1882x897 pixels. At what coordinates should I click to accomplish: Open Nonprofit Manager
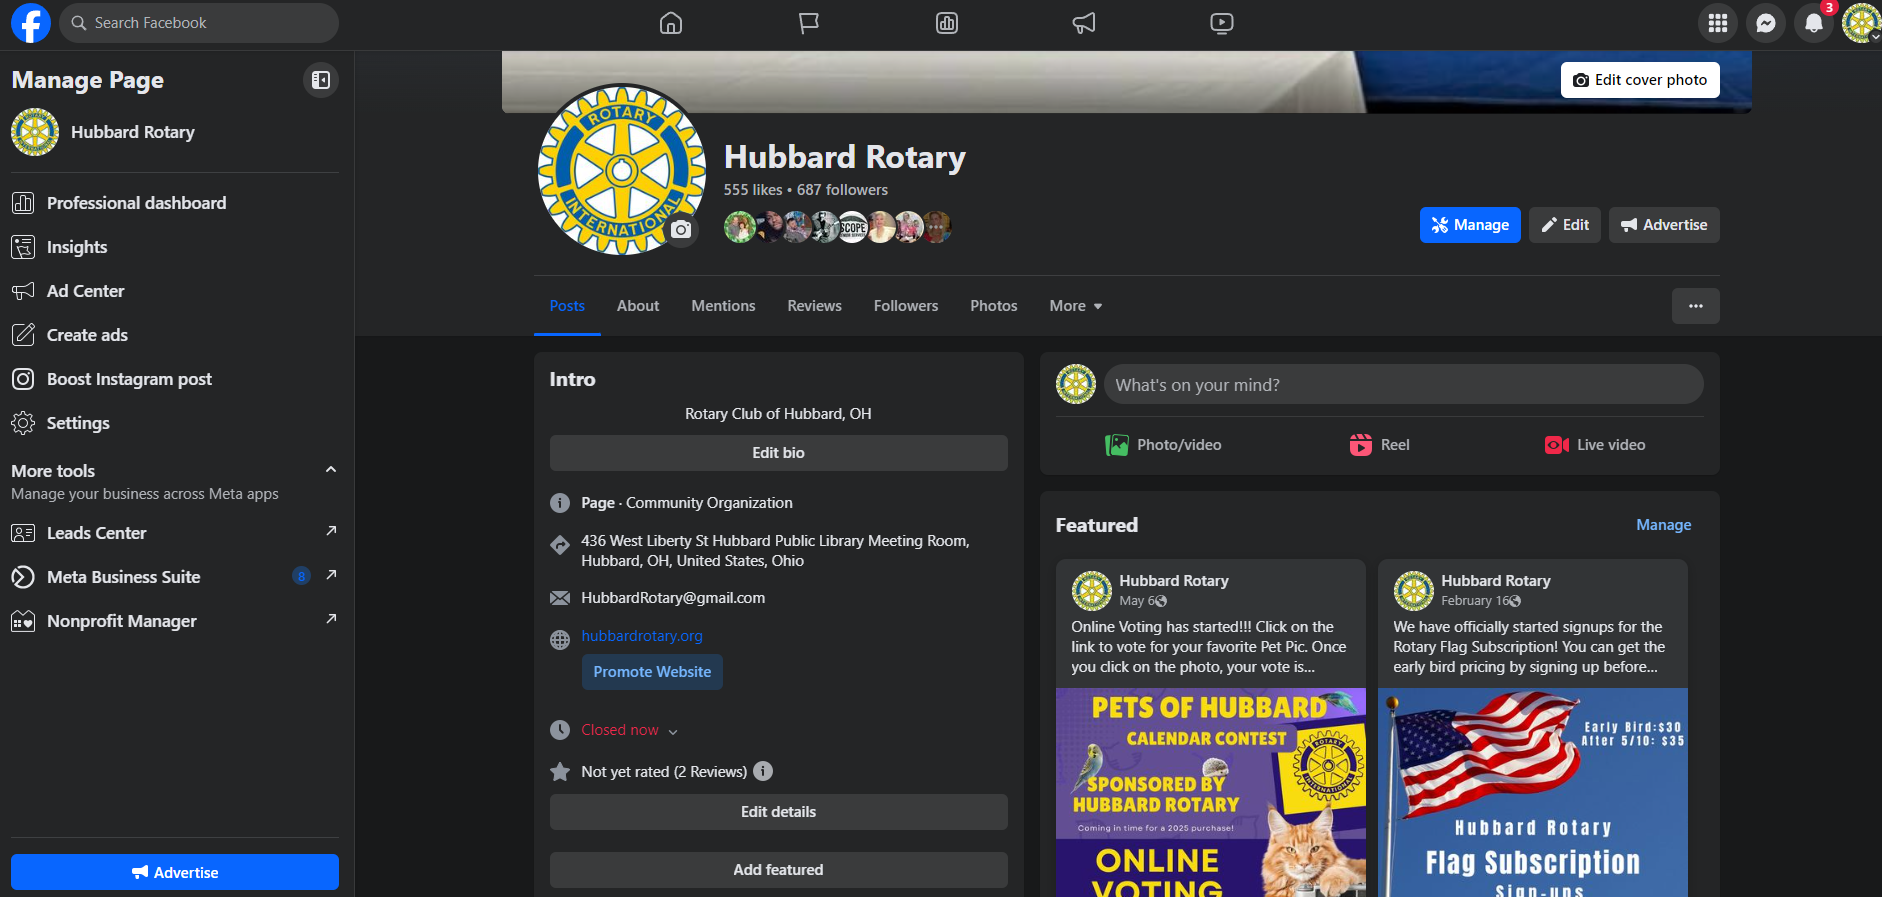175,621
